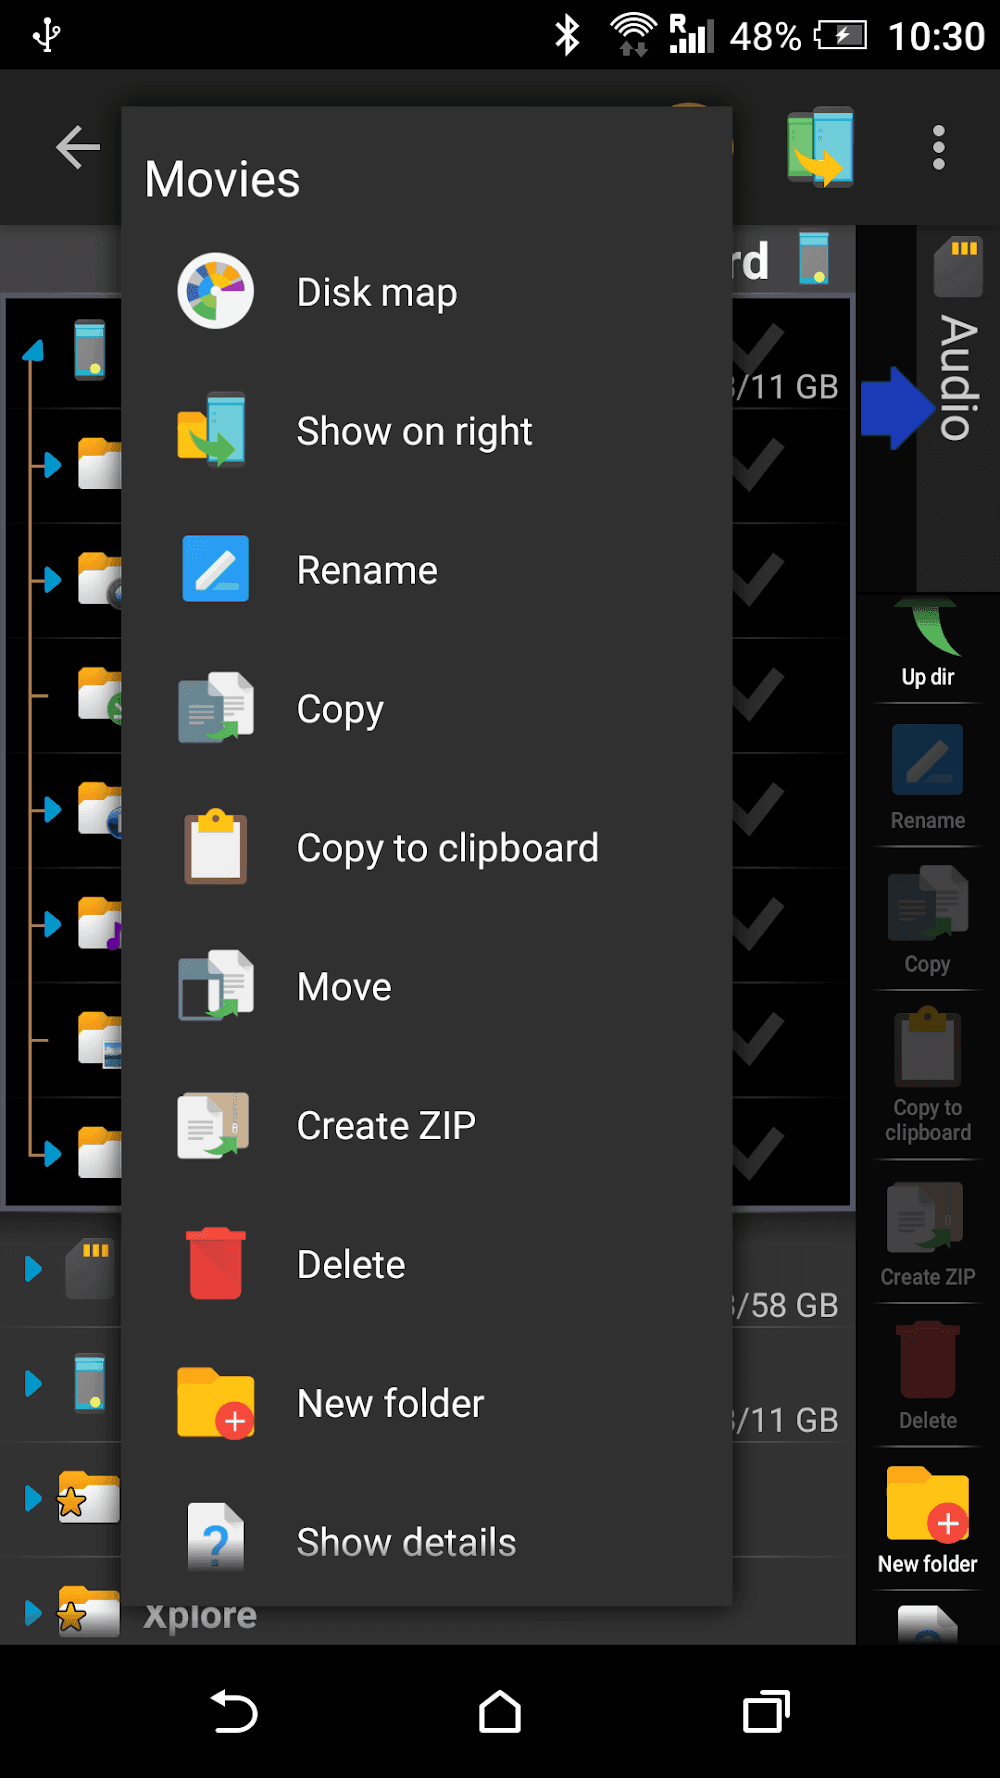The height and width of the screenshot is (1778, 1000).
Task: Tap the Copy to clipboard icon in menu
Action: 215,847
